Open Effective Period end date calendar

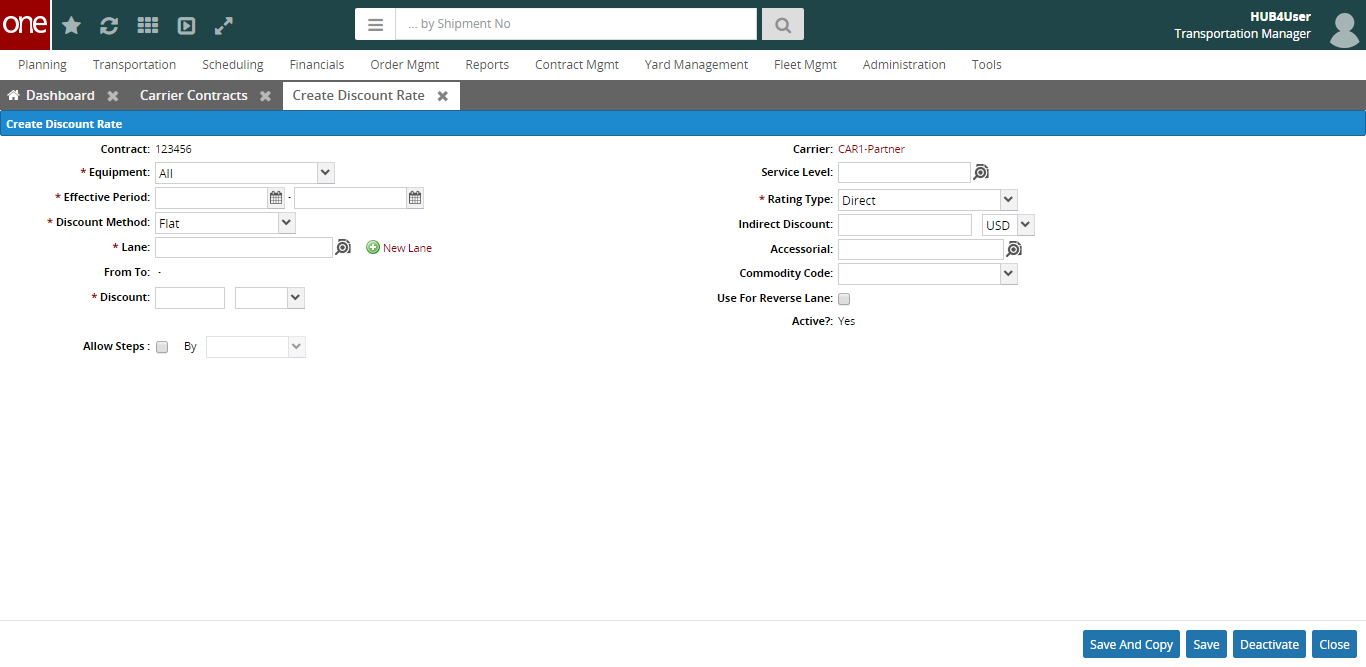(x=415, y=198)
